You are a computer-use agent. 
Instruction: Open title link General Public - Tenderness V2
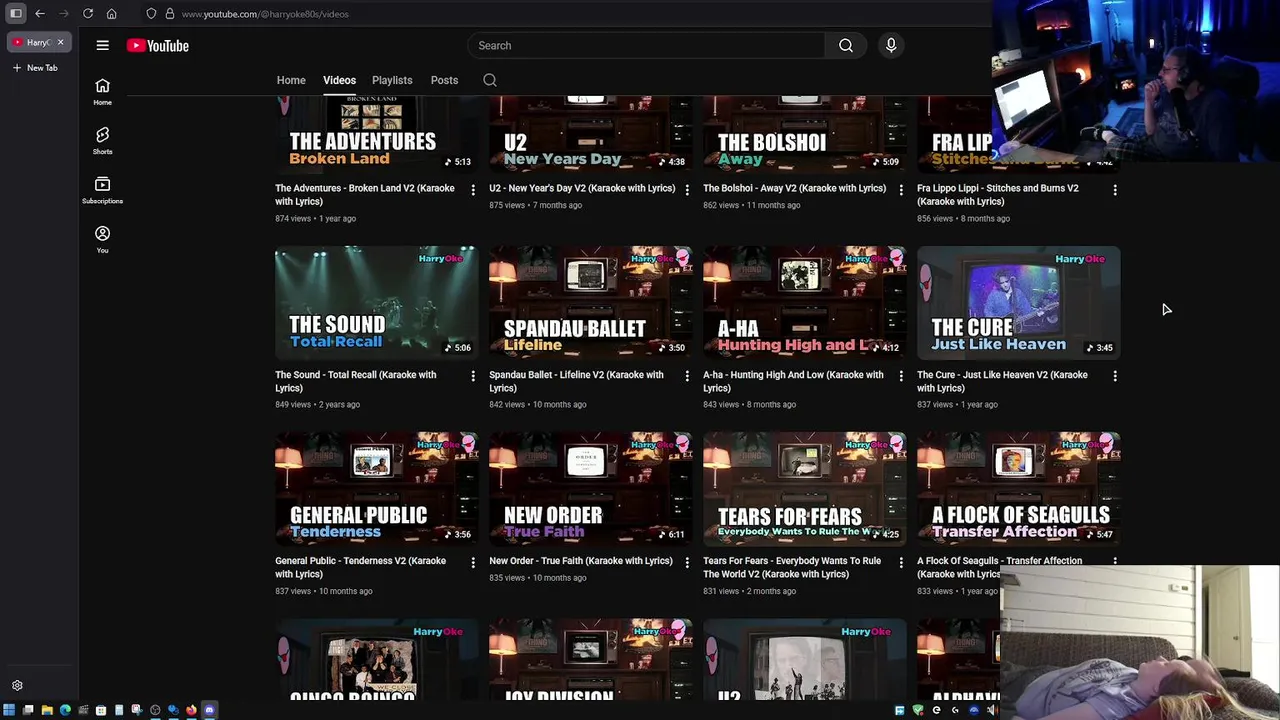point(360,567)
